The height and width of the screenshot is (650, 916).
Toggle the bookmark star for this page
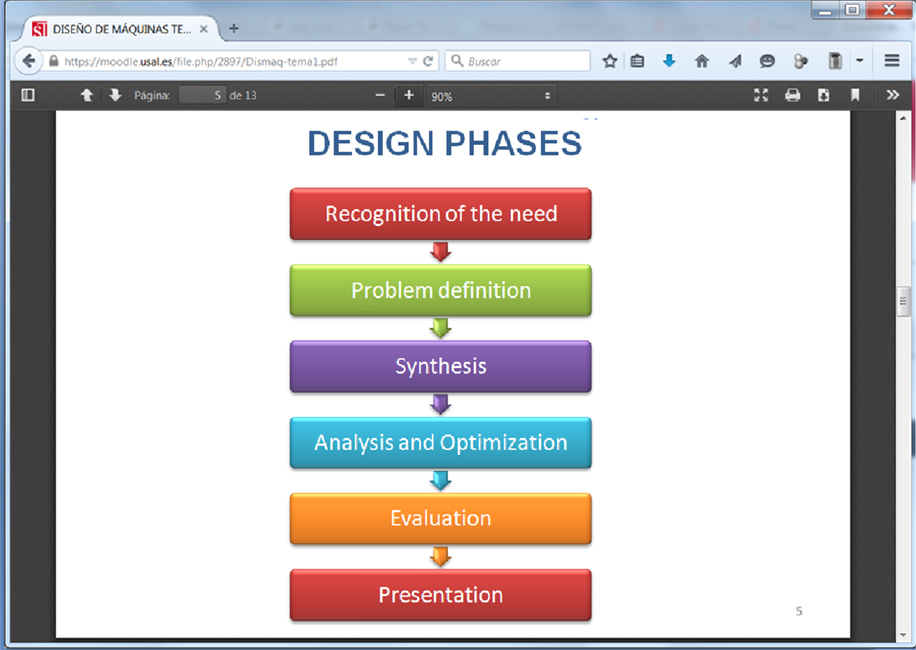[609, 61]
